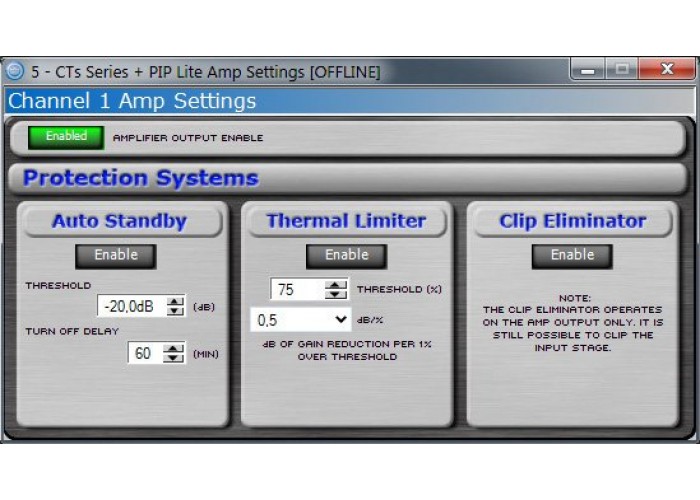Click the Clip Eliminator NOTE text
Image resolution: width=700 pixels, height=500 pixels.
point(573,323)
